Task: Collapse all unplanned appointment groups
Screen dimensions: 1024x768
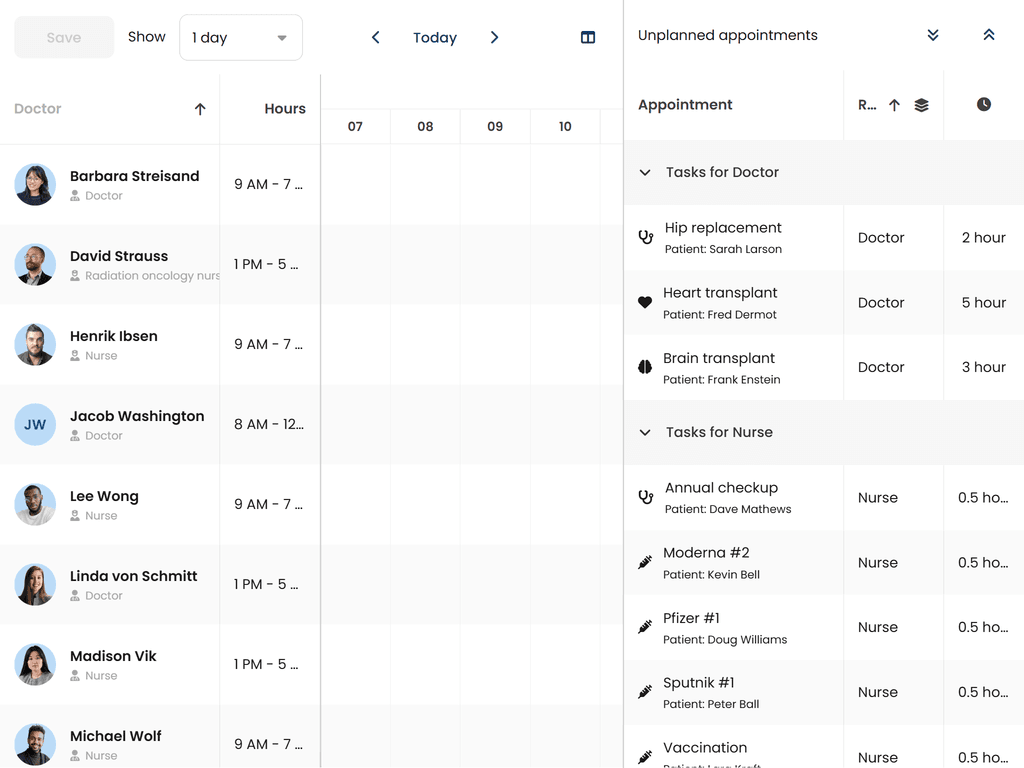Action: (989, 35)
